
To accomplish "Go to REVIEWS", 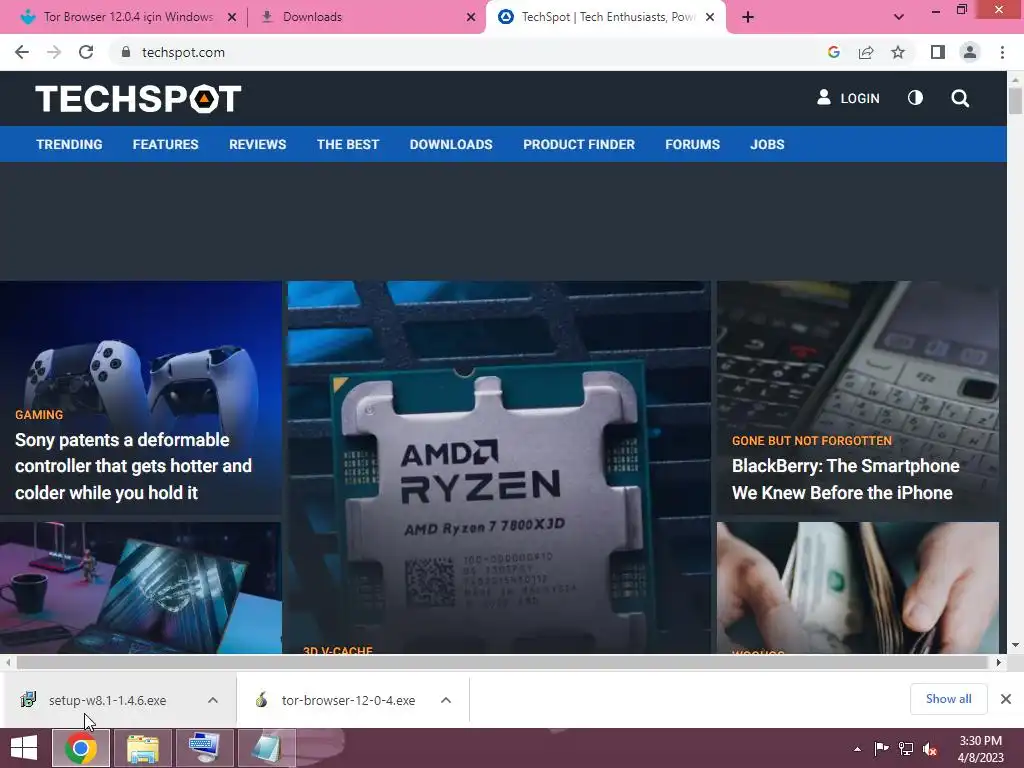I will 257,144.
